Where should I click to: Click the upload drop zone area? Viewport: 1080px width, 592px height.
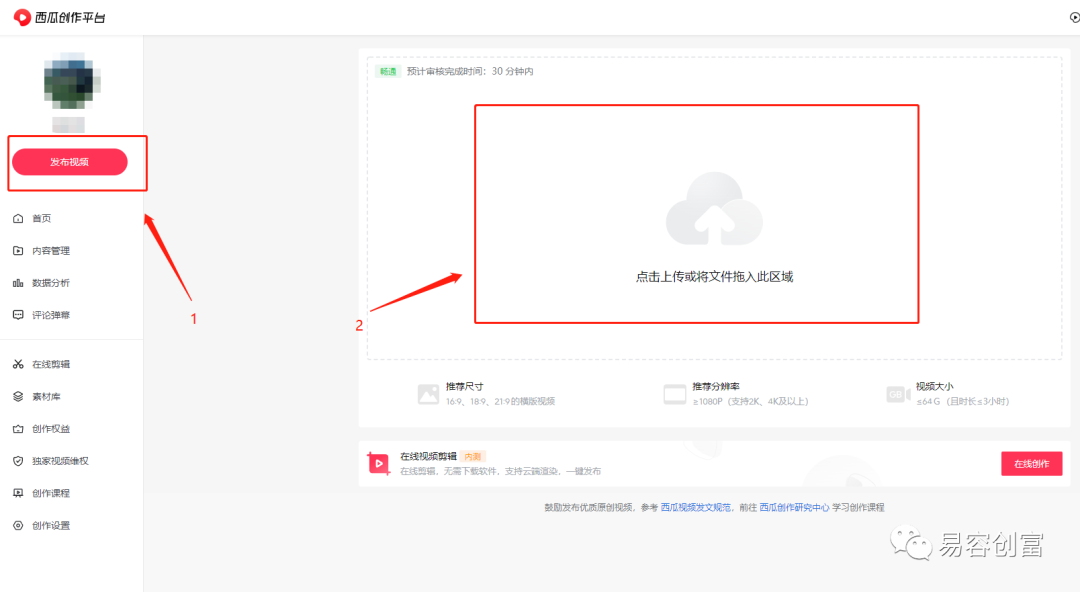tap(696, 213)
